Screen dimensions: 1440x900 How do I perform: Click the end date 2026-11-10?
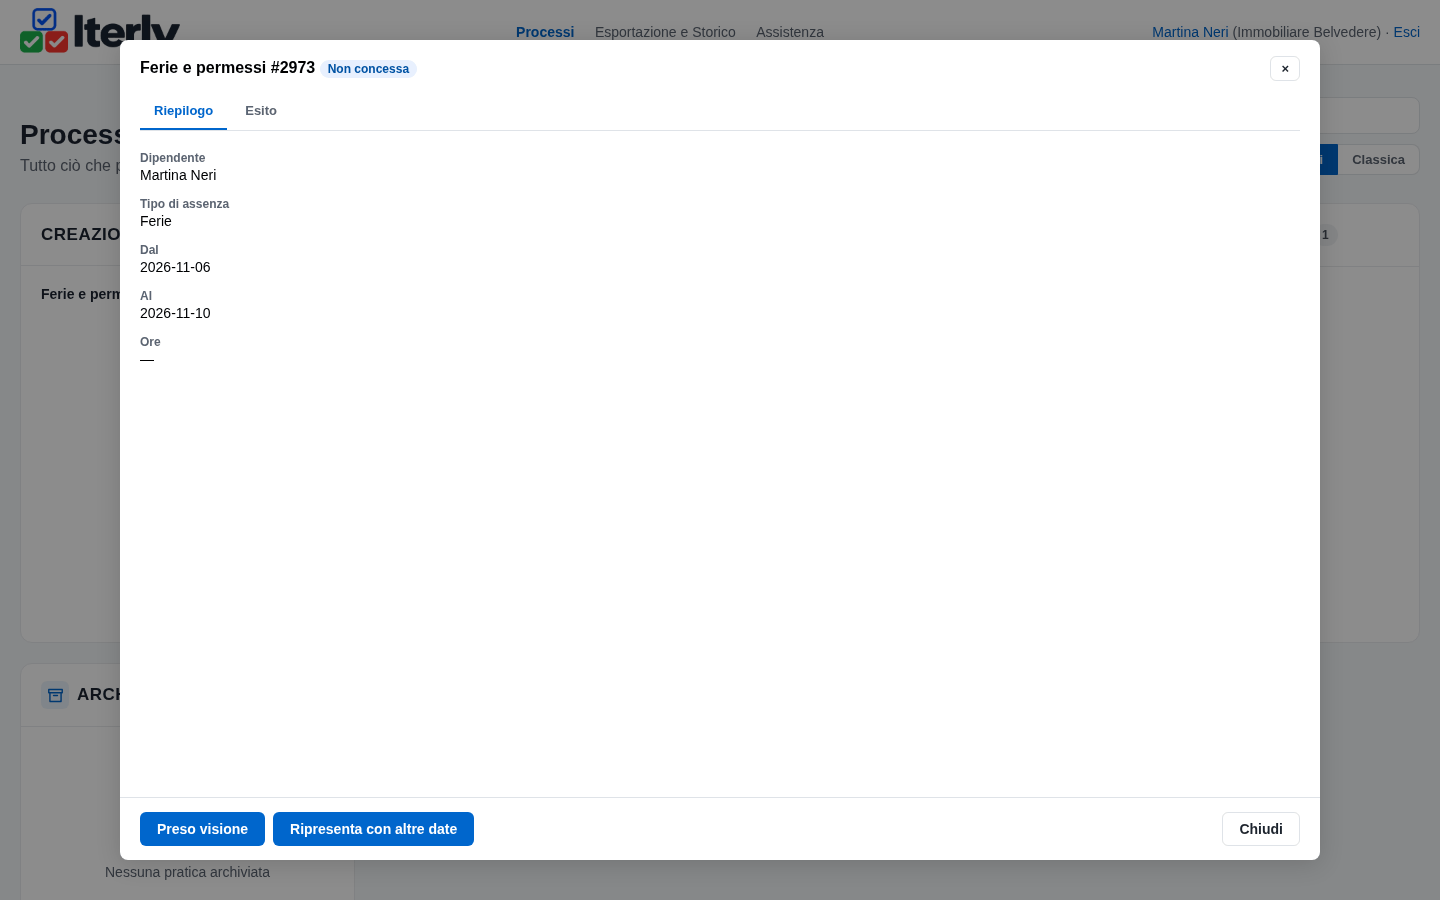[175, 313]
